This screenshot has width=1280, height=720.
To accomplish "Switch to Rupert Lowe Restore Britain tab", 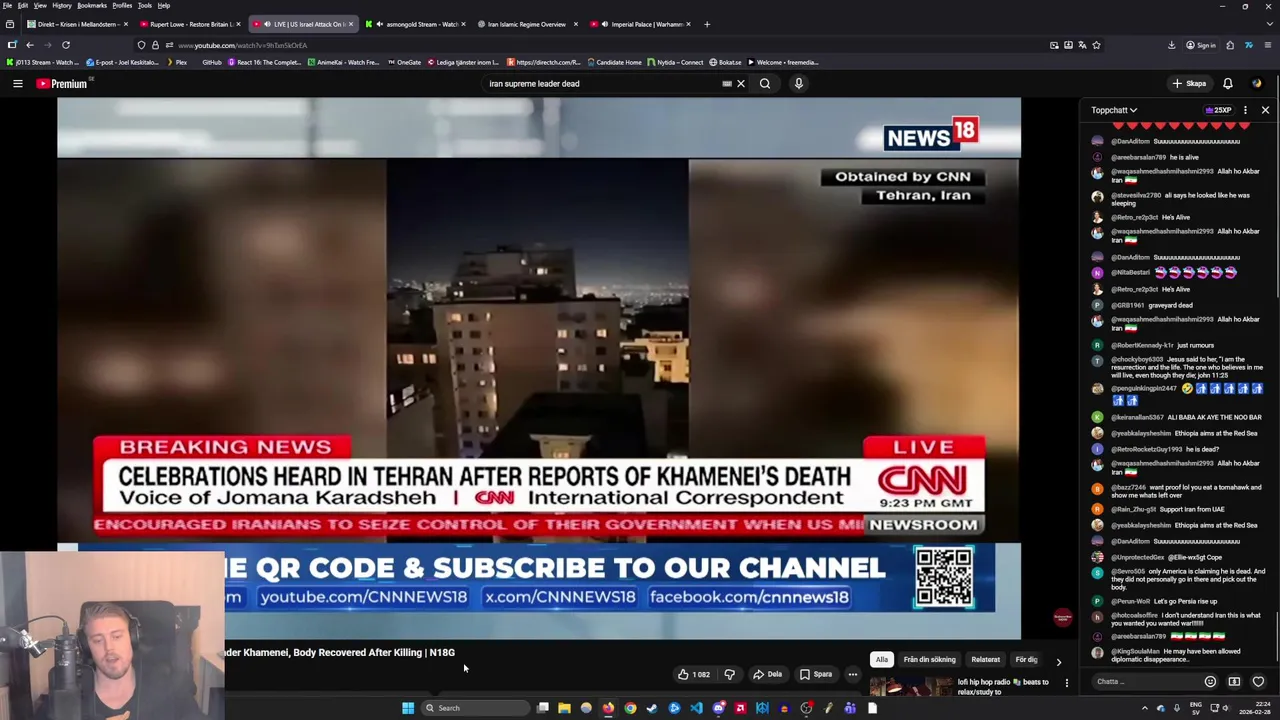I will 189,24.
